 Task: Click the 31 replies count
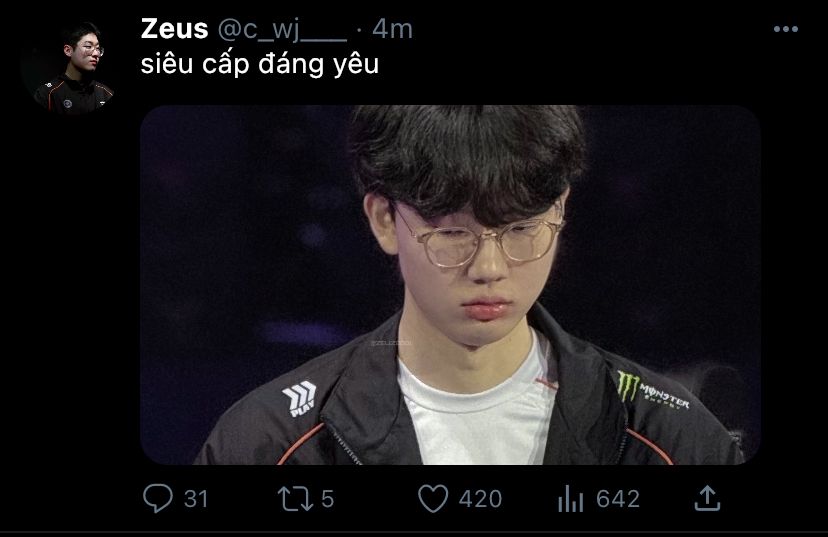click(x=196, y=499)
